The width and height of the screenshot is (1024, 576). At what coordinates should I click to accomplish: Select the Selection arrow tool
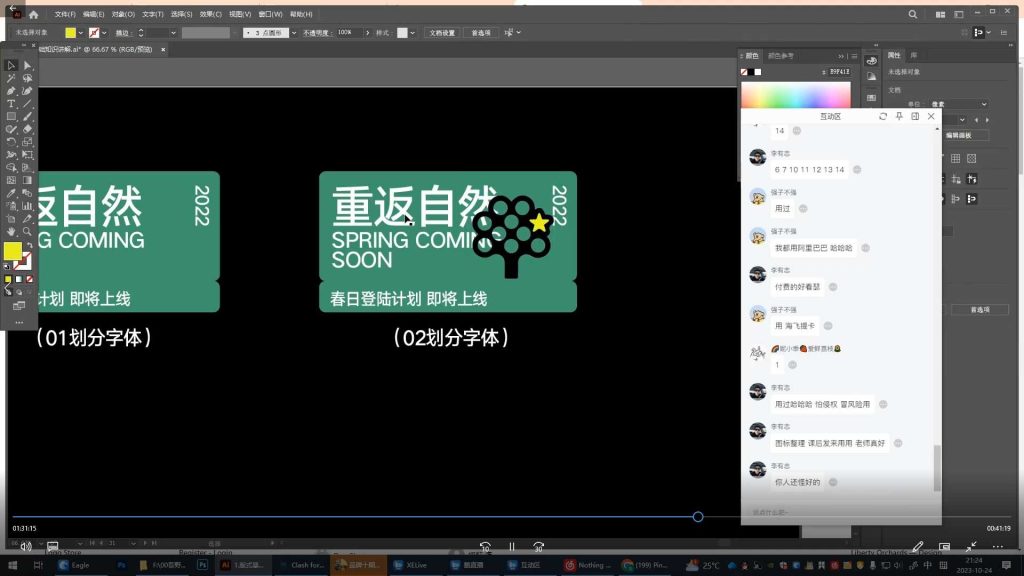[11, 65]
